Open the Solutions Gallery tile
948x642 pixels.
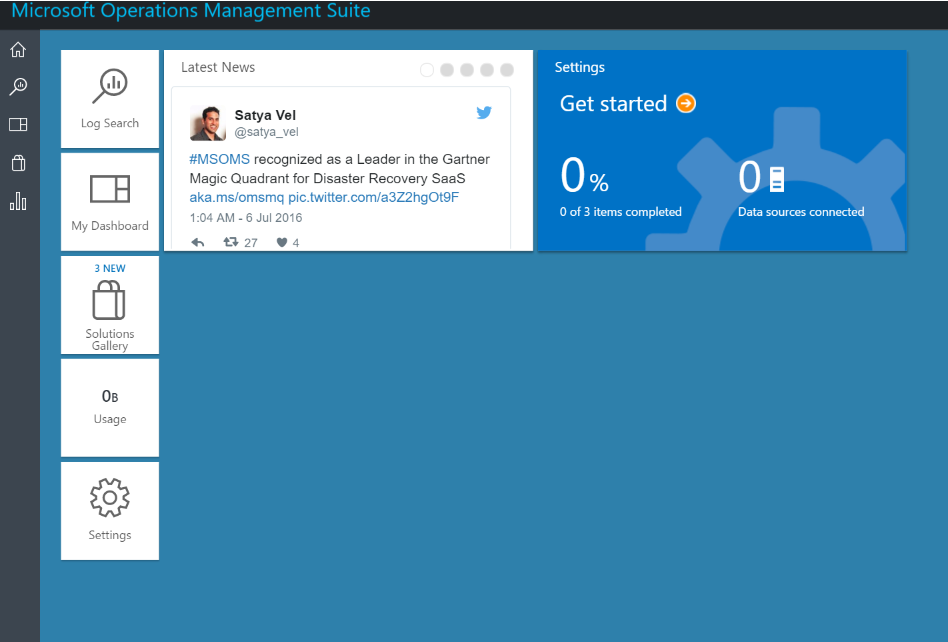(x=110, y=305)
